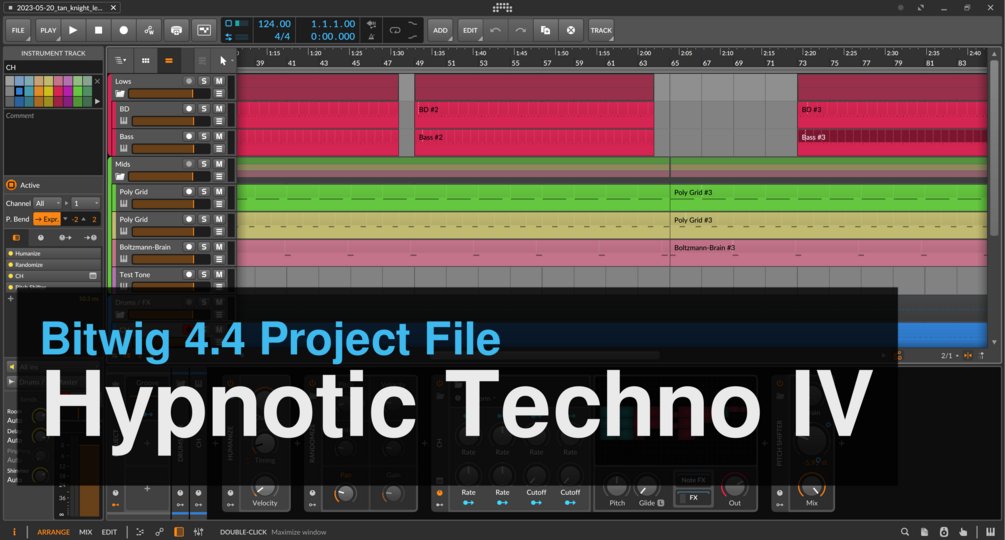
Task: Switch to the MIX view
Action: [85, 532]
